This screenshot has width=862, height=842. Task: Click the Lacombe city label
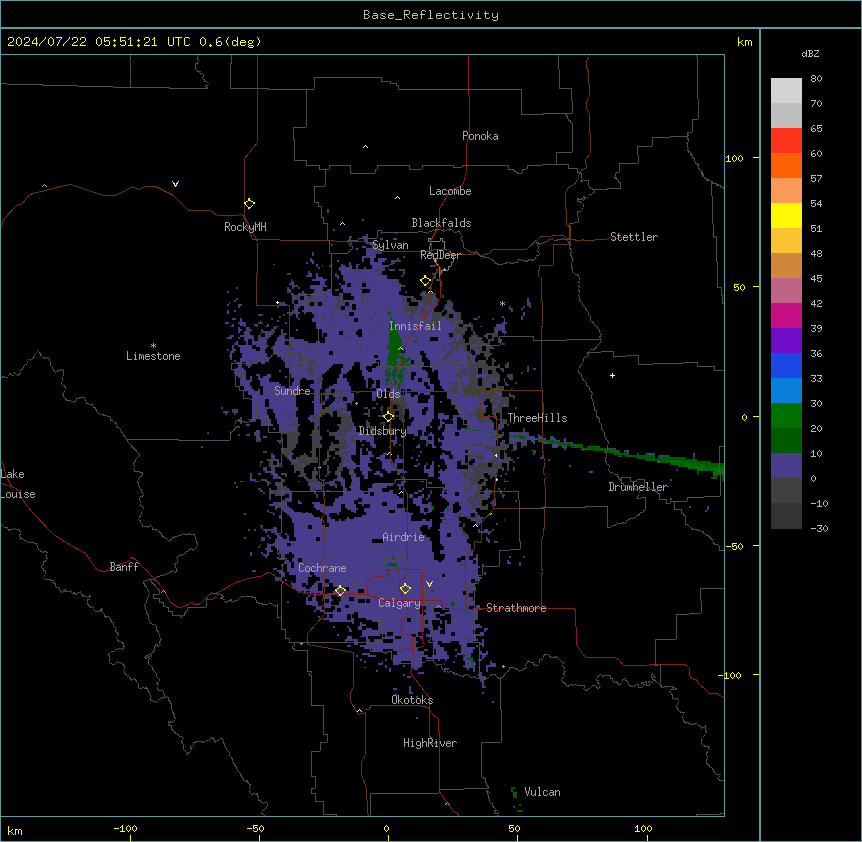pos(450,191)
